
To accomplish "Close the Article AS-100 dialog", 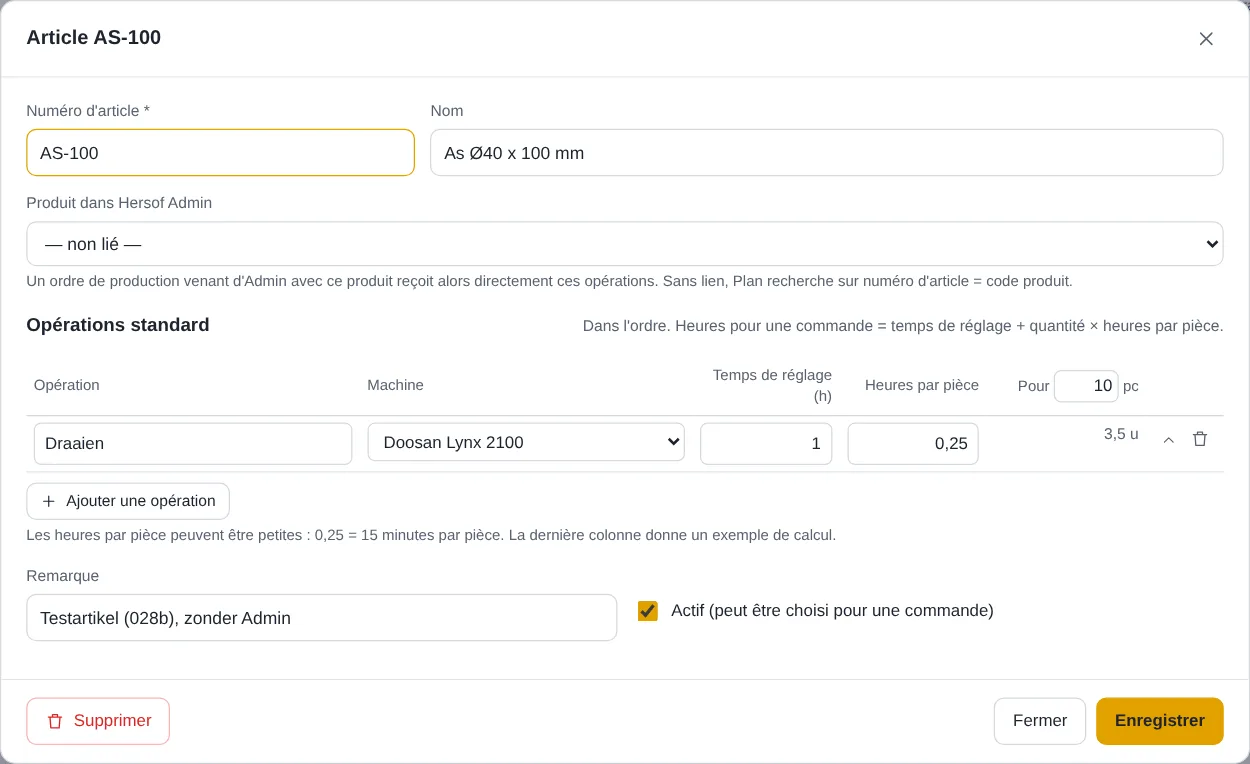I will tap(1206, 39).
